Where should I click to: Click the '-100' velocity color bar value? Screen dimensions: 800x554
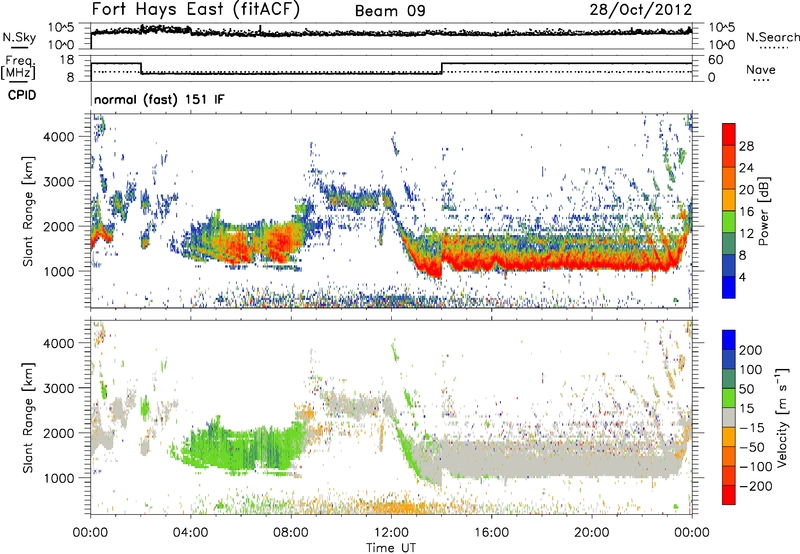tap(756, 467)
